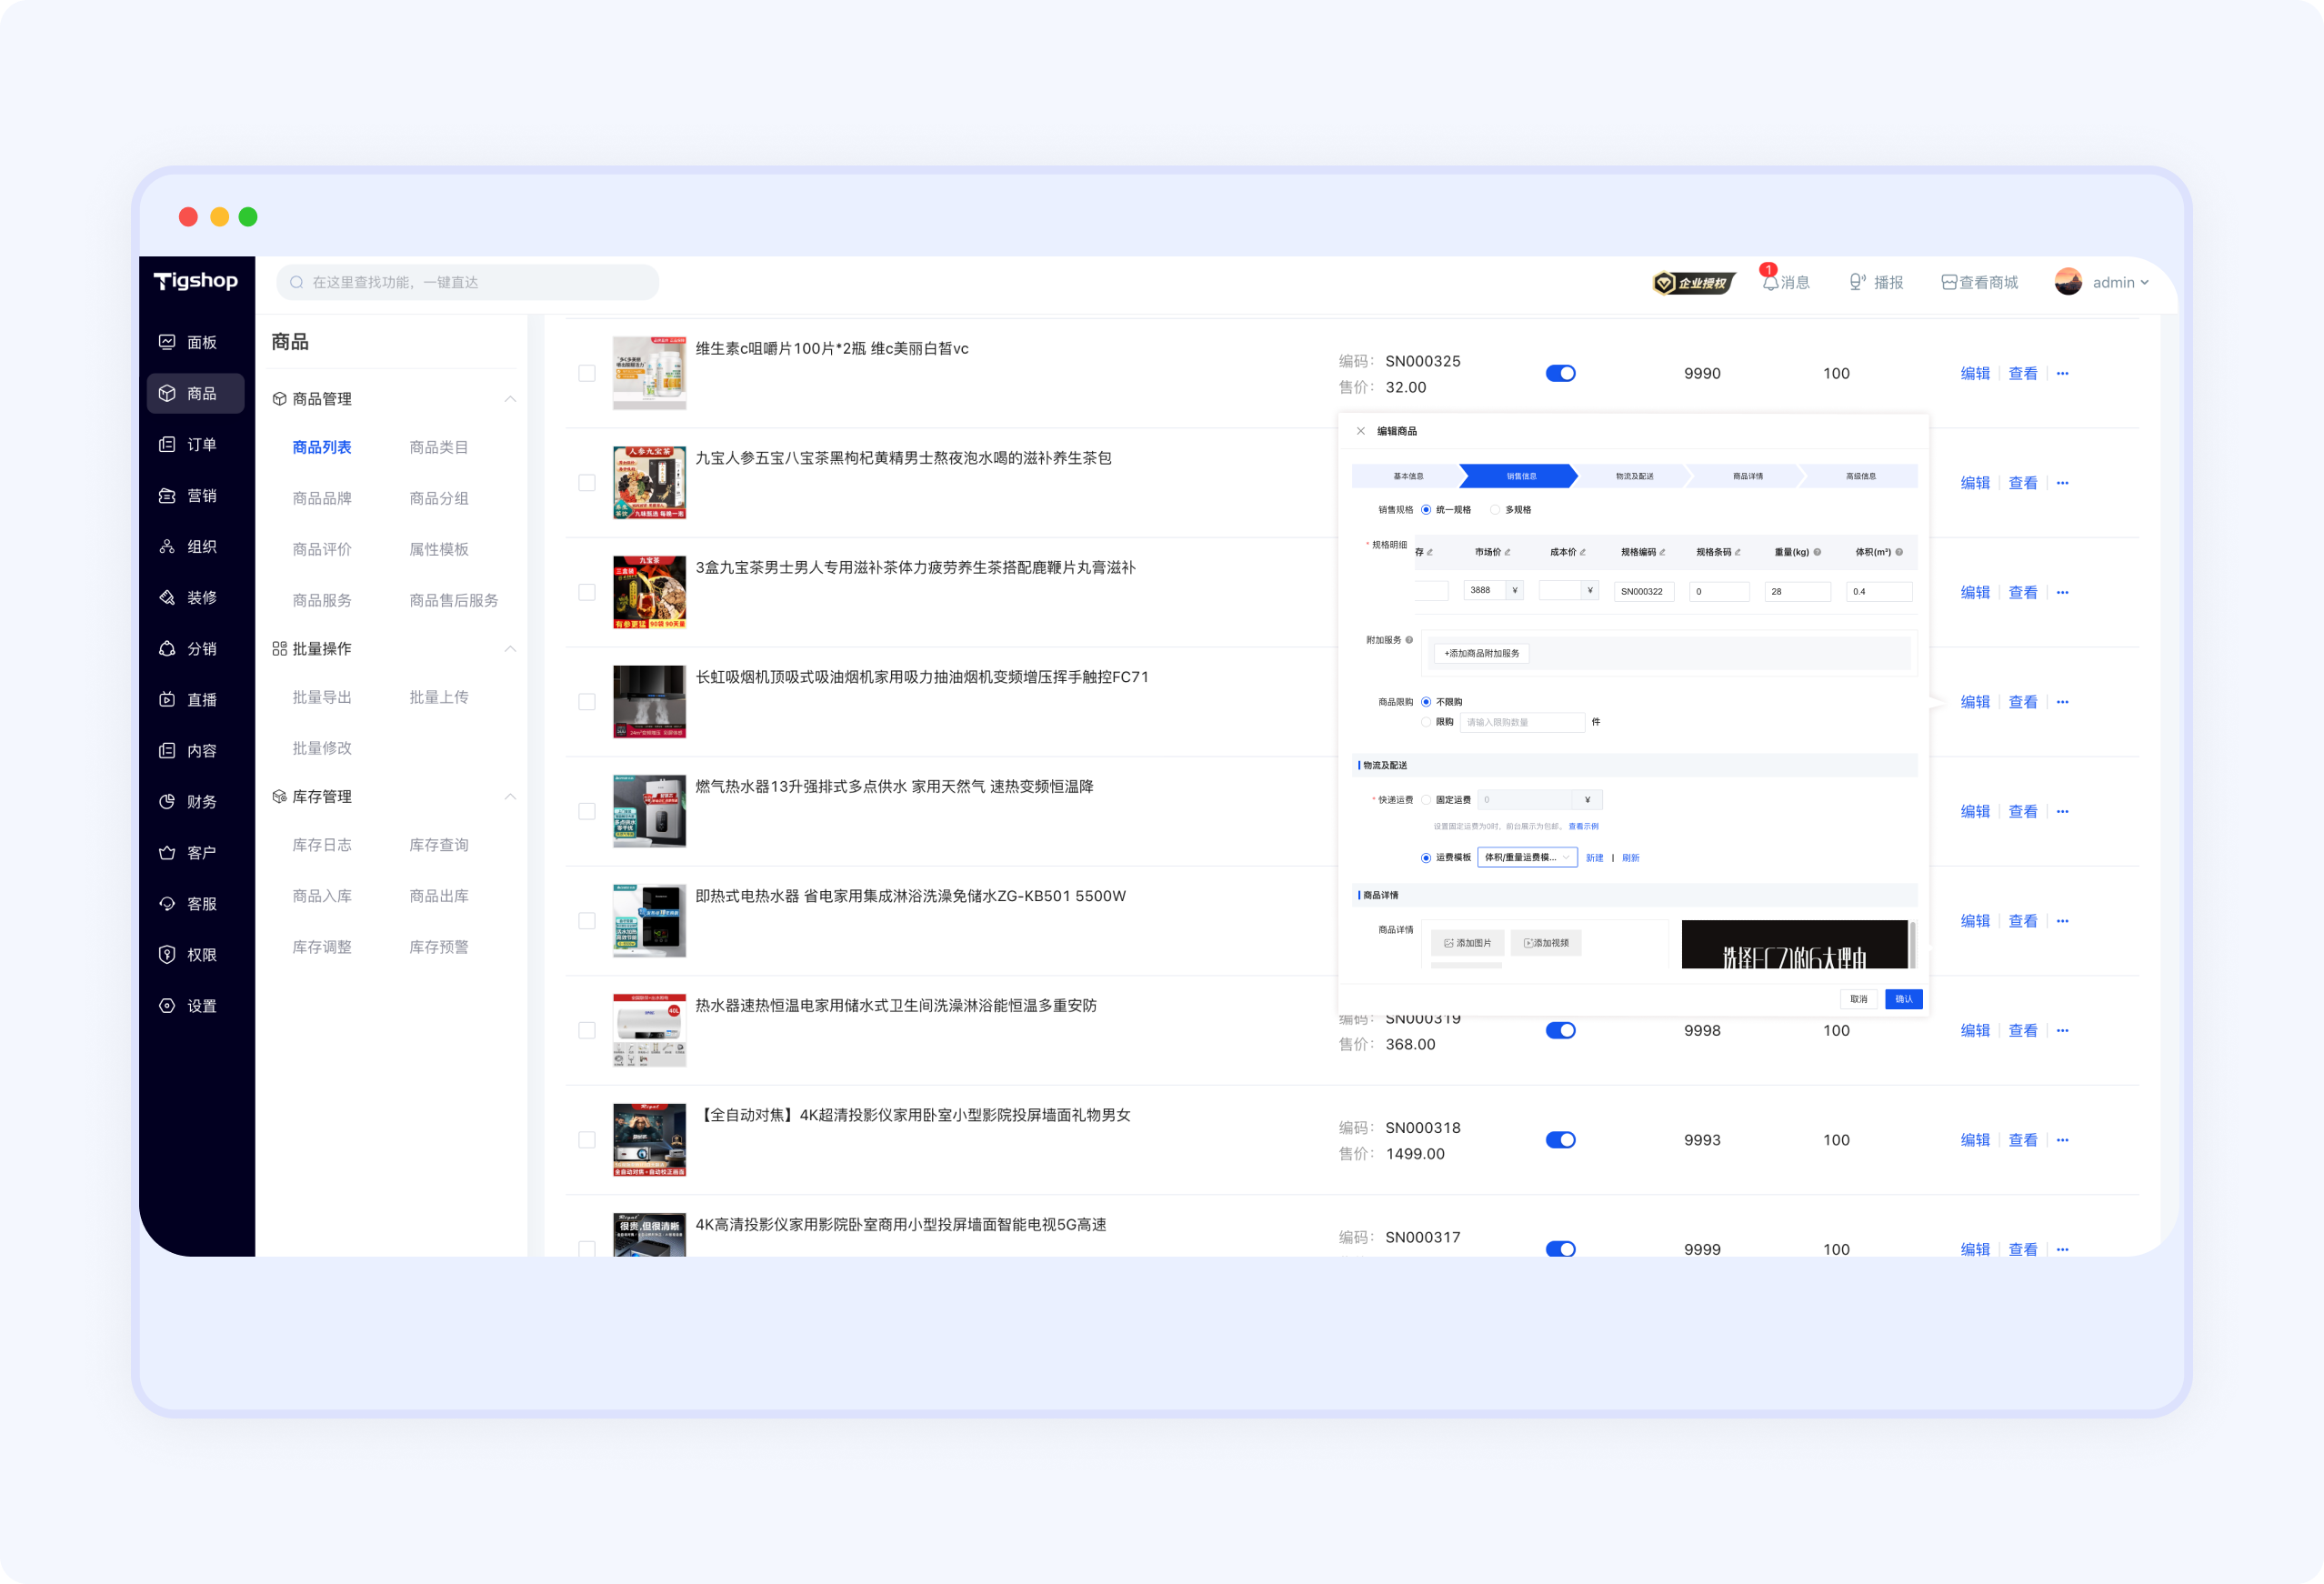The image size is (2324, 1584).
Task: Click the 消息 notification bell icon
Action: point(1770,282)
